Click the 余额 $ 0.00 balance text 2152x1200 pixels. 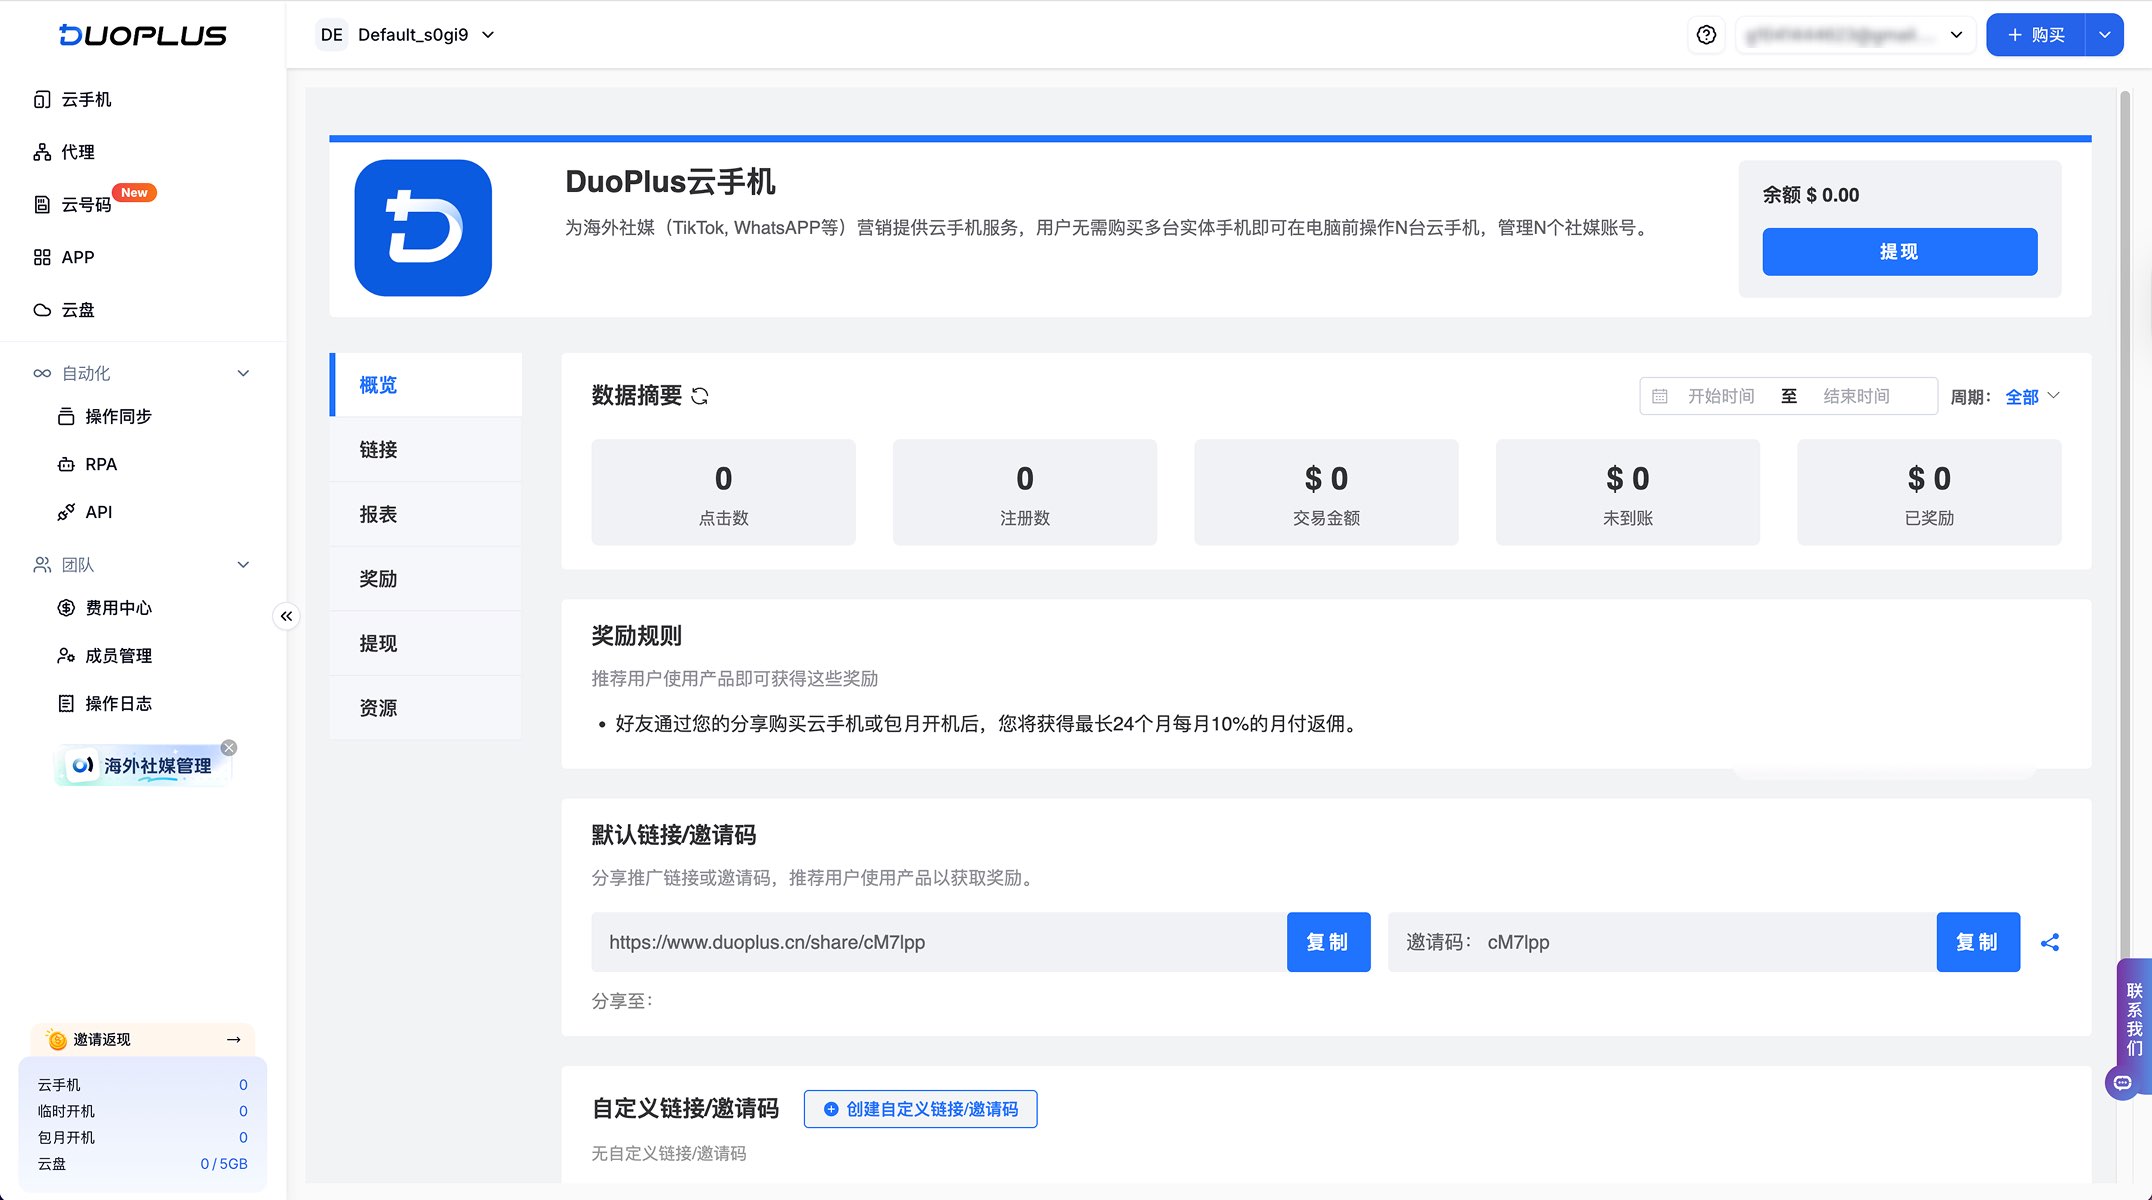1810,195
